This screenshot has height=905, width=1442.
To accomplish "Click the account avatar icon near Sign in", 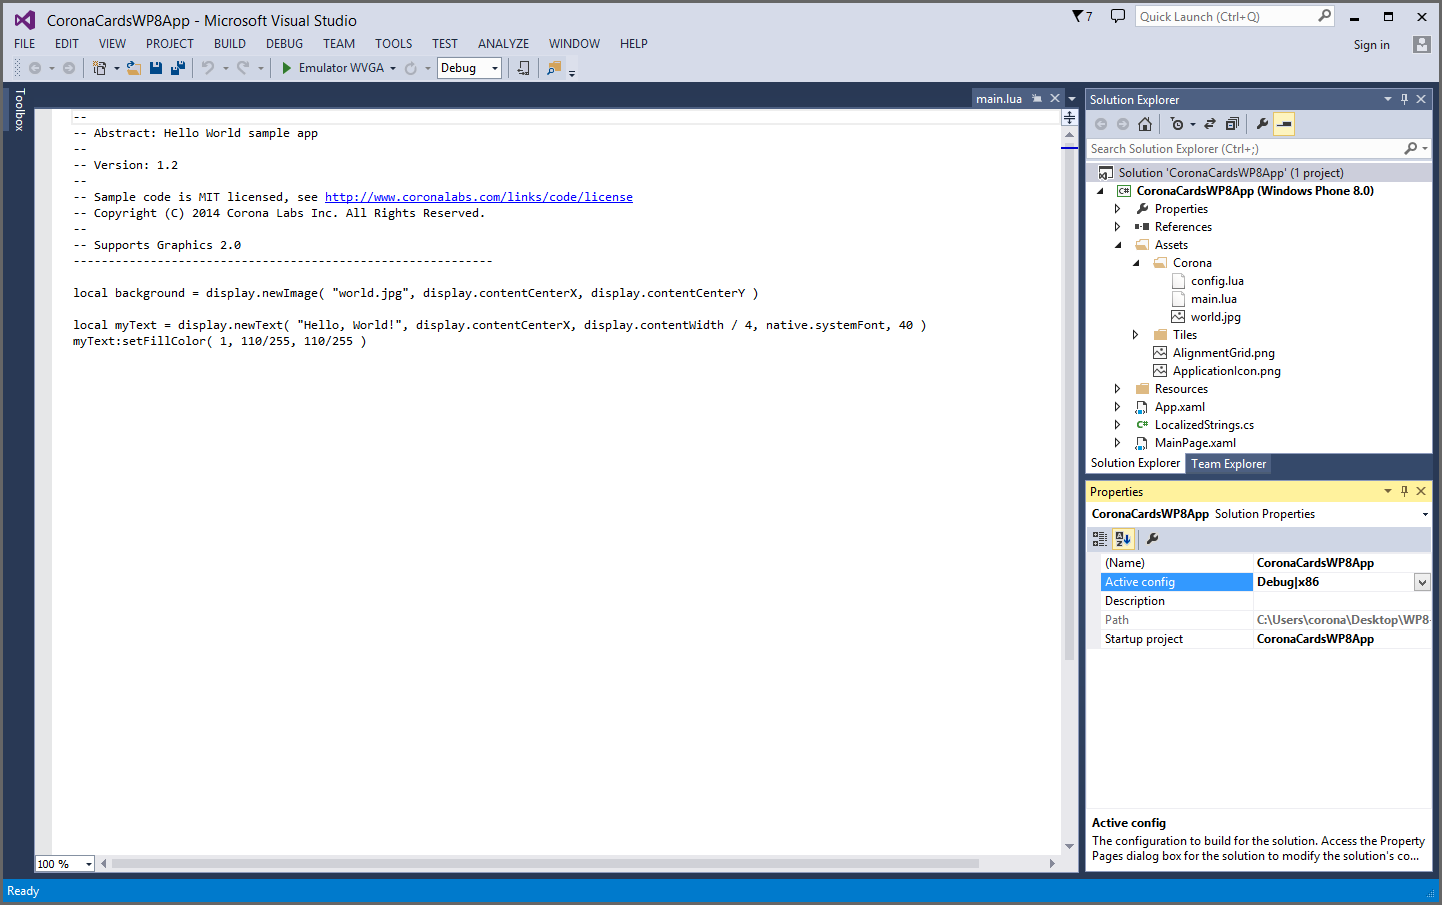I will point(1421,44).
